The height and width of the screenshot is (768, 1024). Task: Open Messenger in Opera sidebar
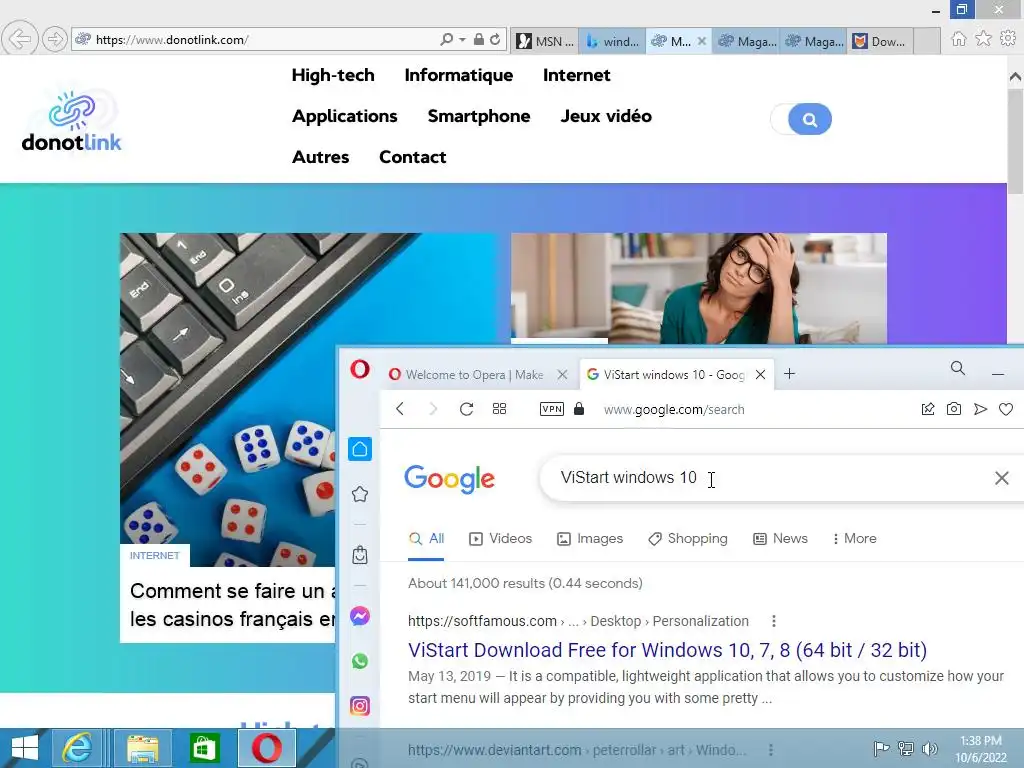pos(360,616)
